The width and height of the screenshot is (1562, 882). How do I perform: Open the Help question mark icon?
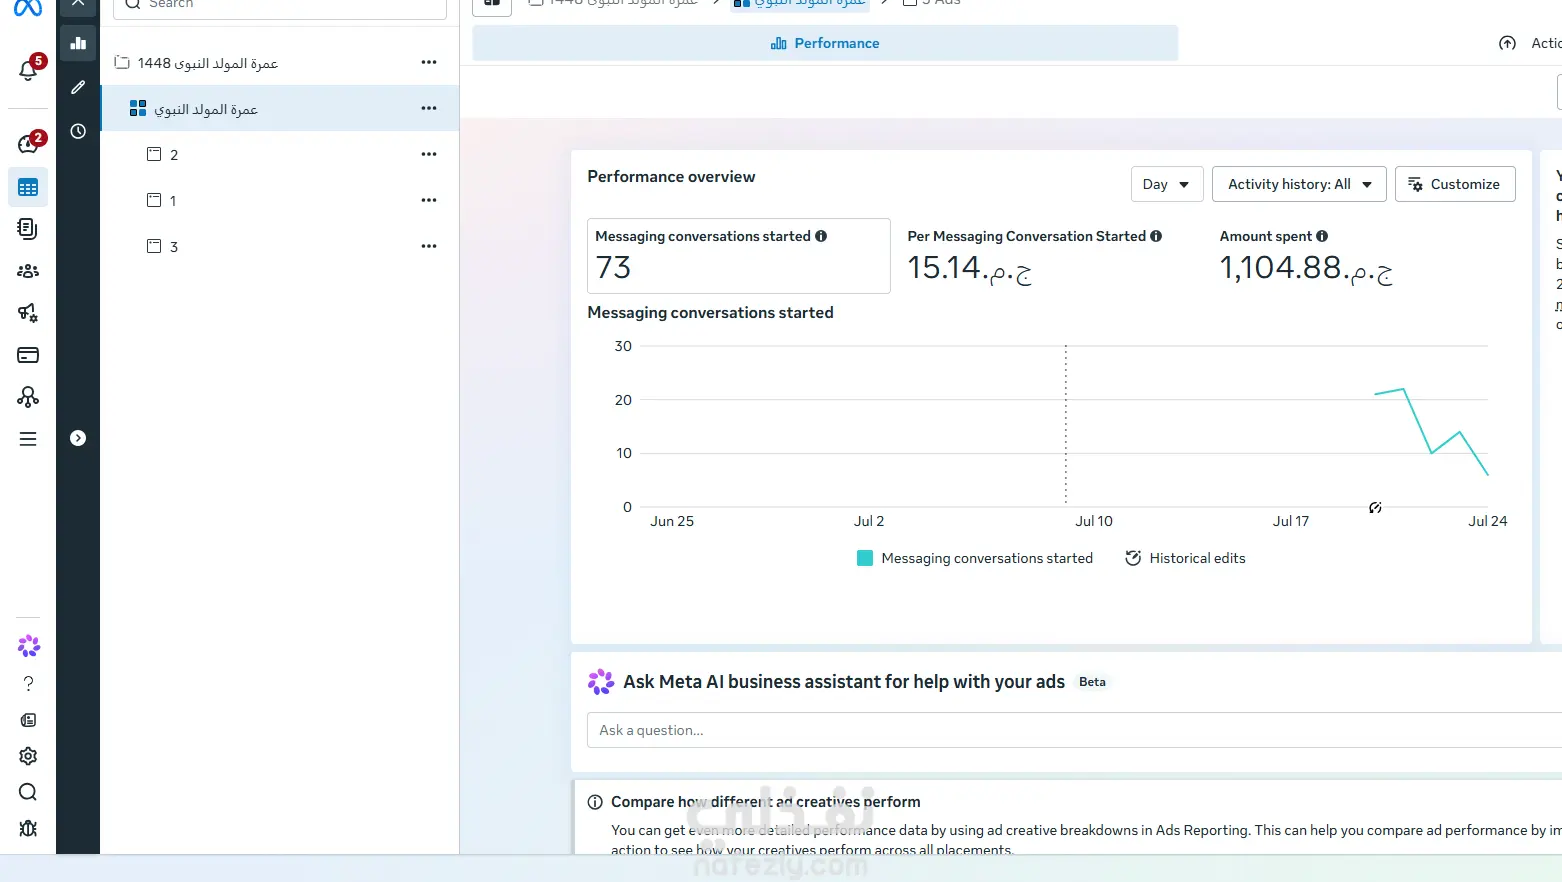coord(28,684)
